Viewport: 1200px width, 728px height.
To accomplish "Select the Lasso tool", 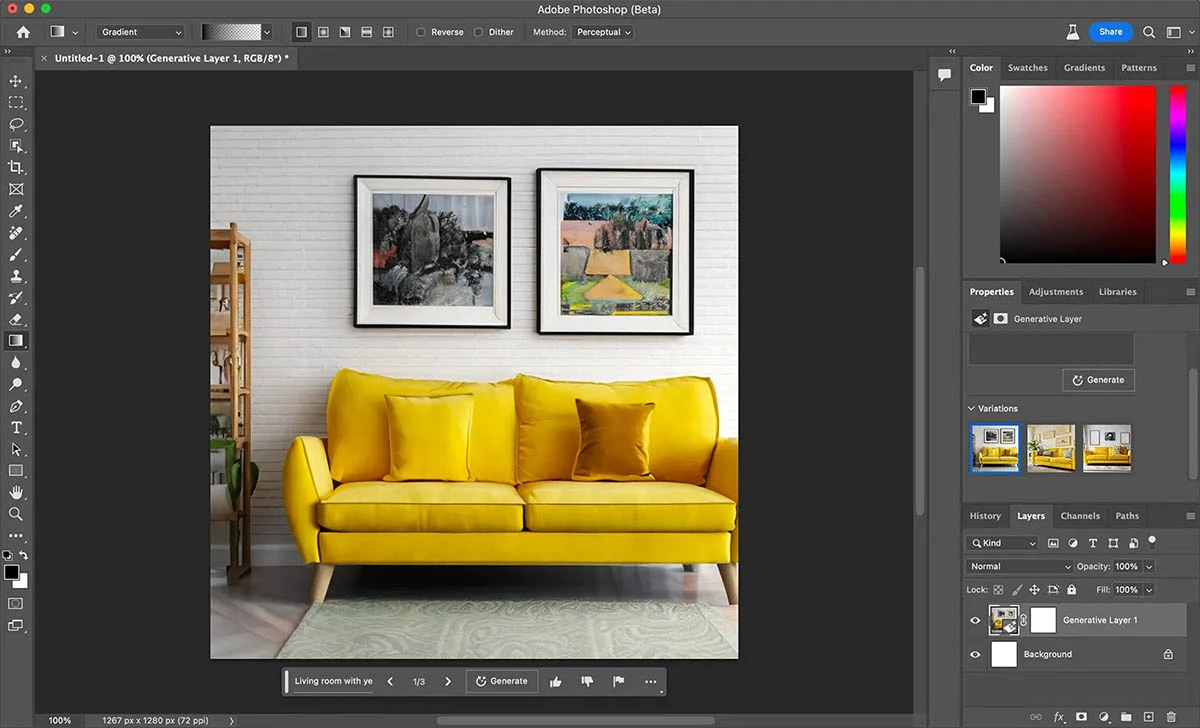I will point(16,124).
